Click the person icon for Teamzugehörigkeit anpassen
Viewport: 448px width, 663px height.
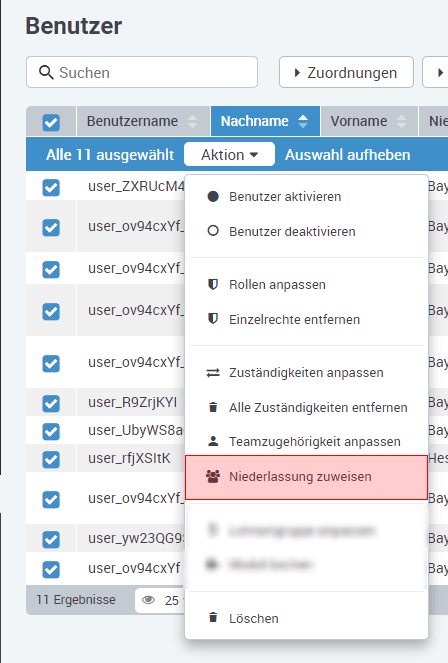click(213, 441)
